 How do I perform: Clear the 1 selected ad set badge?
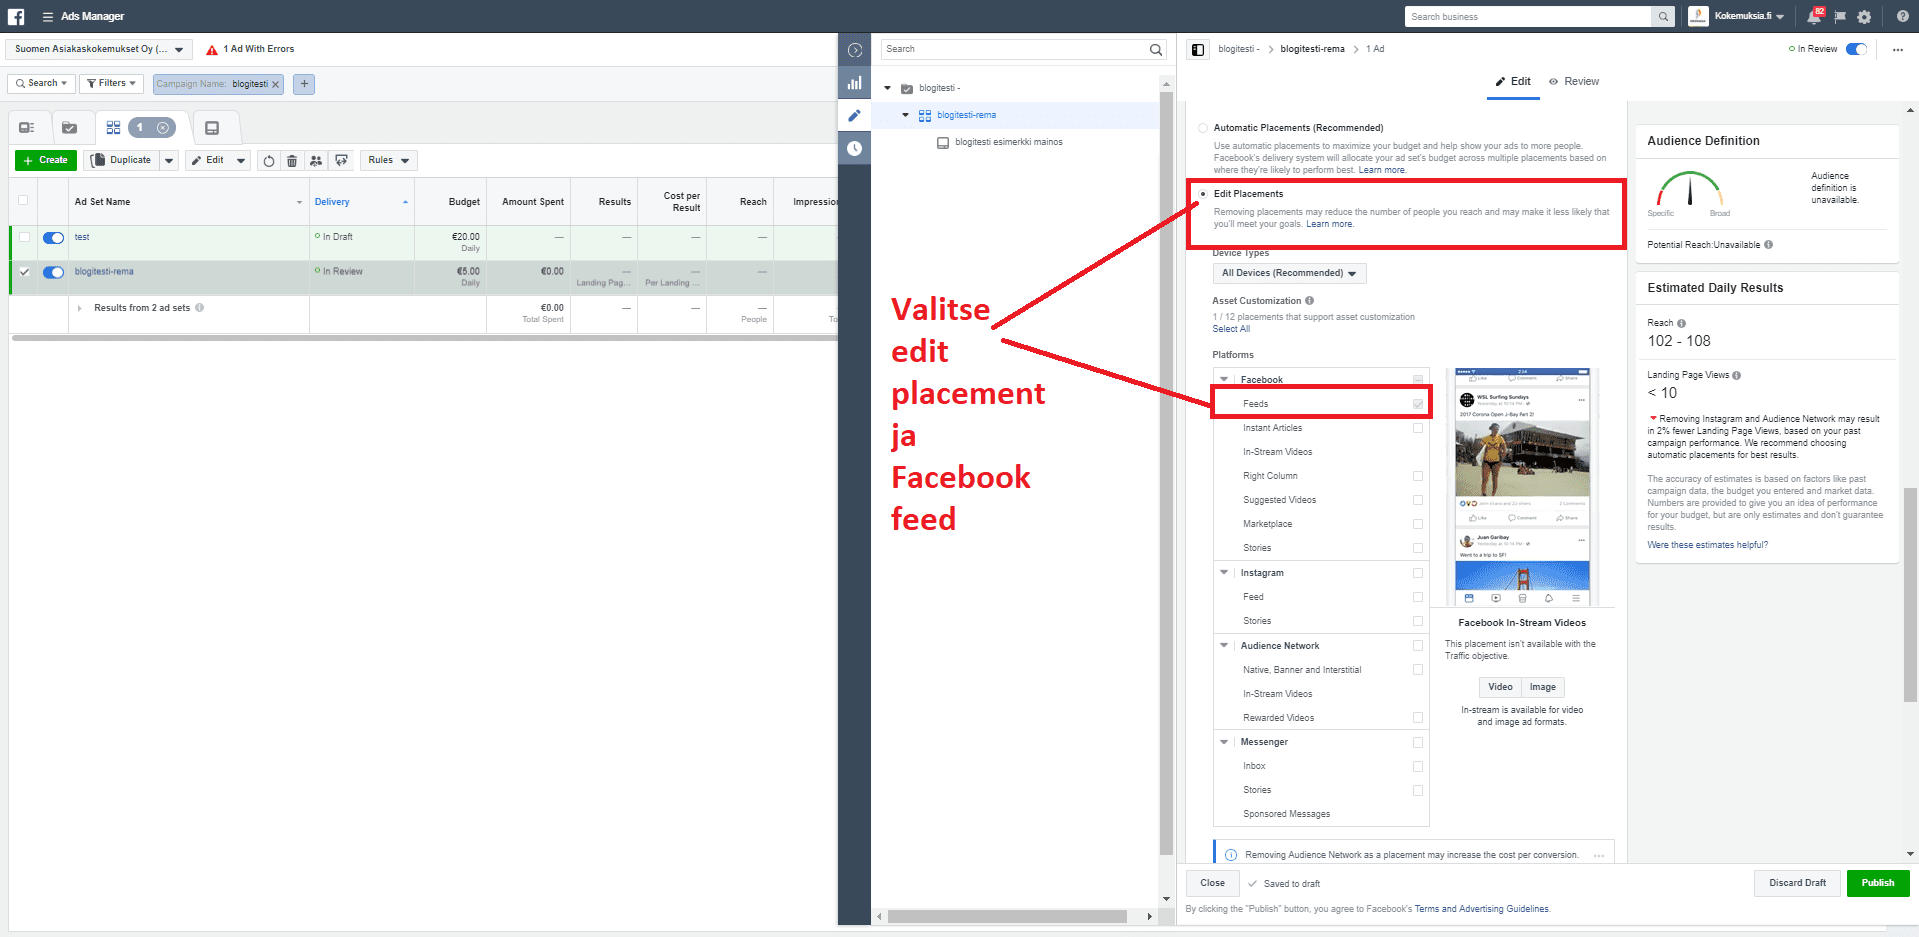163,128
